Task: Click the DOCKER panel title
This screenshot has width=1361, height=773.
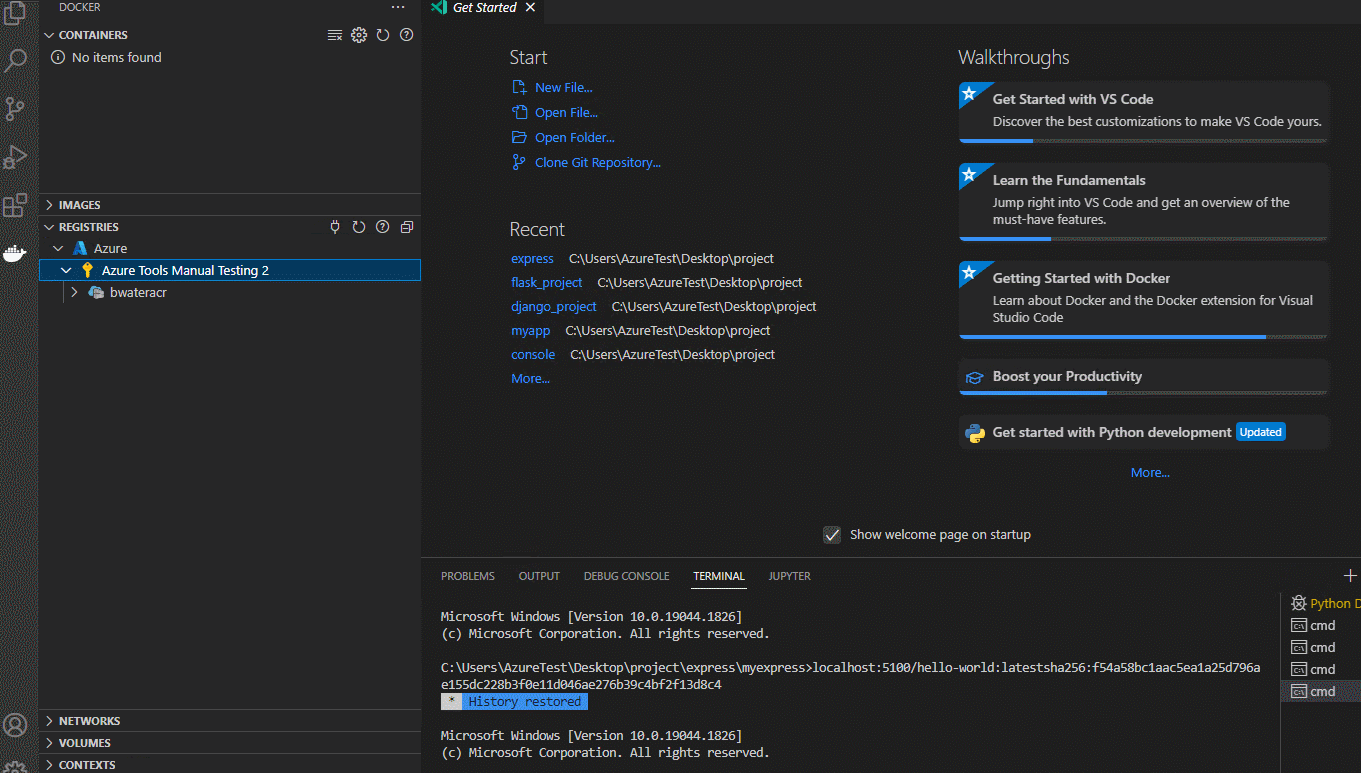Action: [x=80, y=7]
